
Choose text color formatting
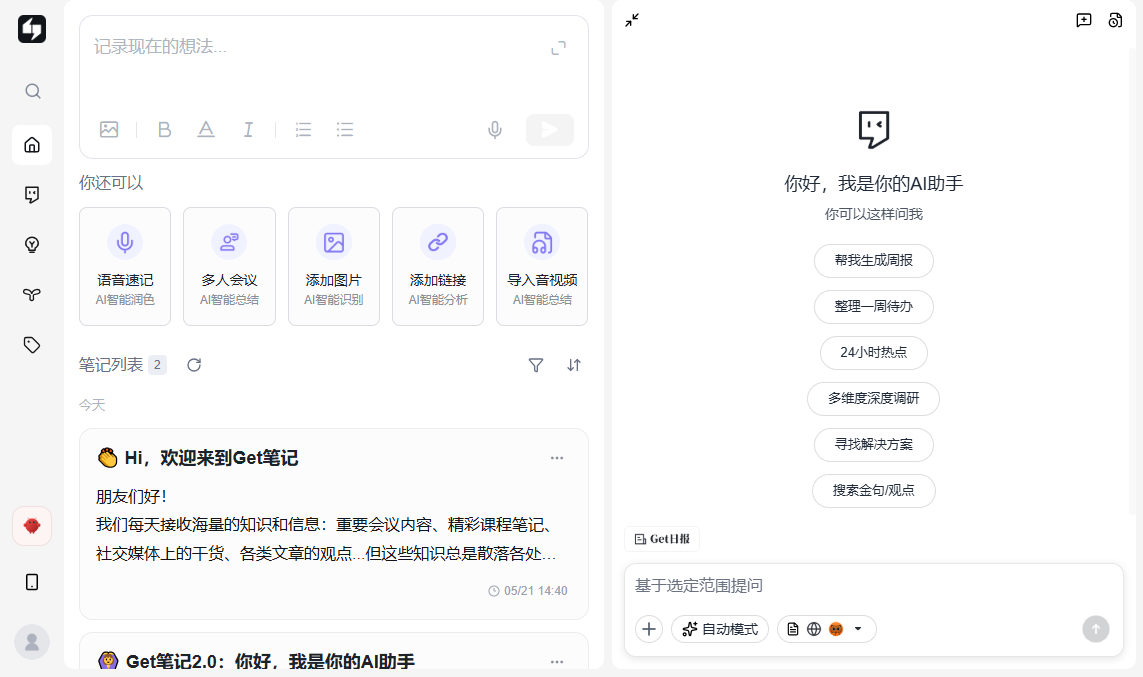pyautogui.click(x=206, y=130)
